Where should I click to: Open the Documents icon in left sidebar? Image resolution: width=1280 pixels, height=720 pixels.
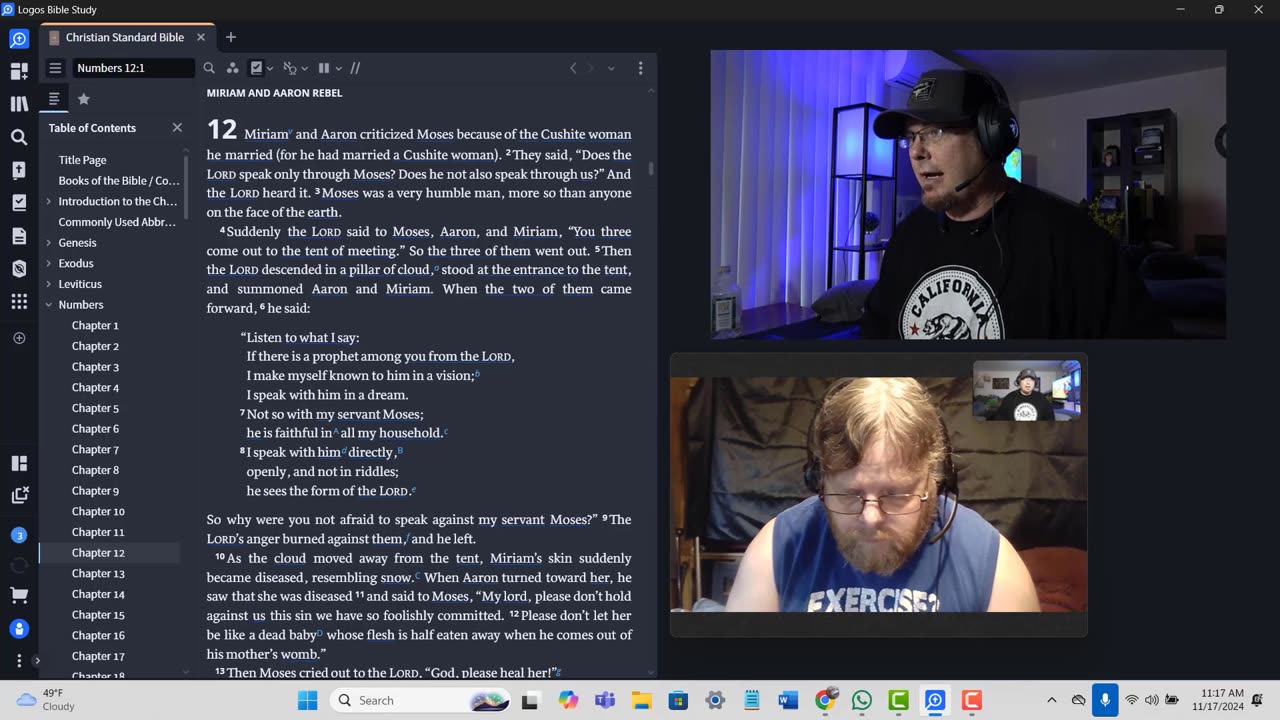[x=19, y=236]
